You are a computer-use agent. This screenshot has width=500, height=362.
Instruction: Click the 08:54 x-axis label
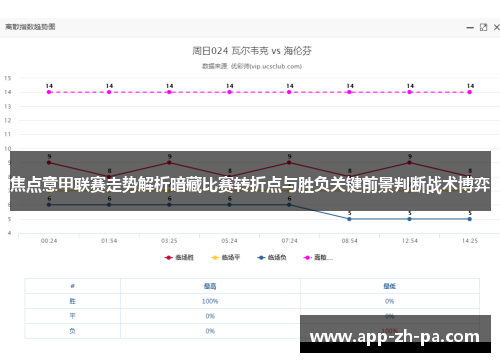tap(349, 241)
